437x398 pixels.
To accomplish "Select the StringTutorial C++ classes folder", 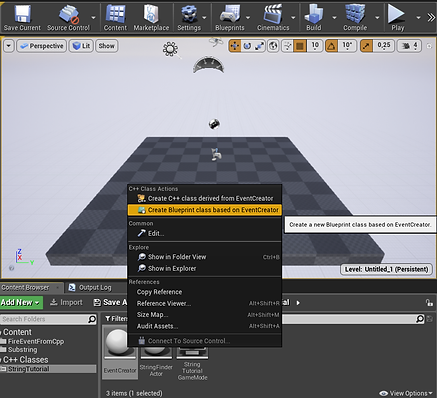I will coord(48,369).
